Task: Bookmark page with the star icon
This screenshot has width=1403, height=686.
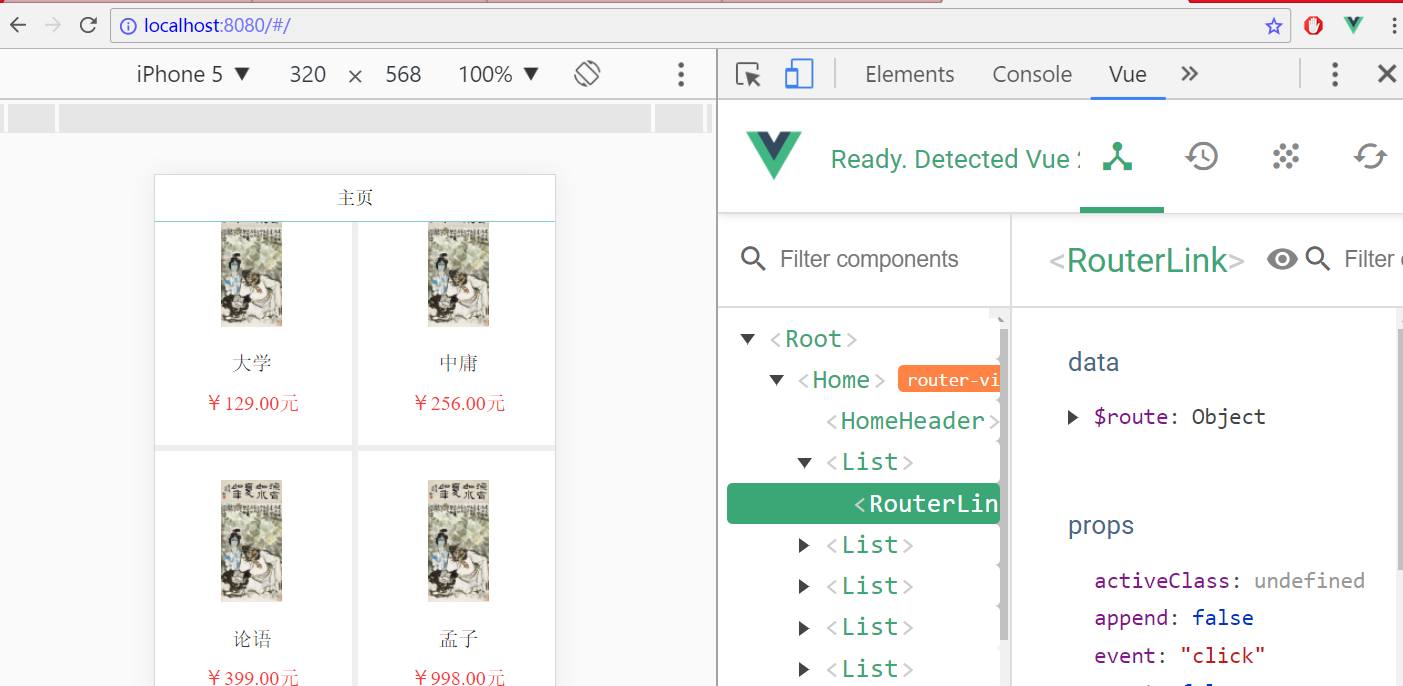Action: (1273, 26)
